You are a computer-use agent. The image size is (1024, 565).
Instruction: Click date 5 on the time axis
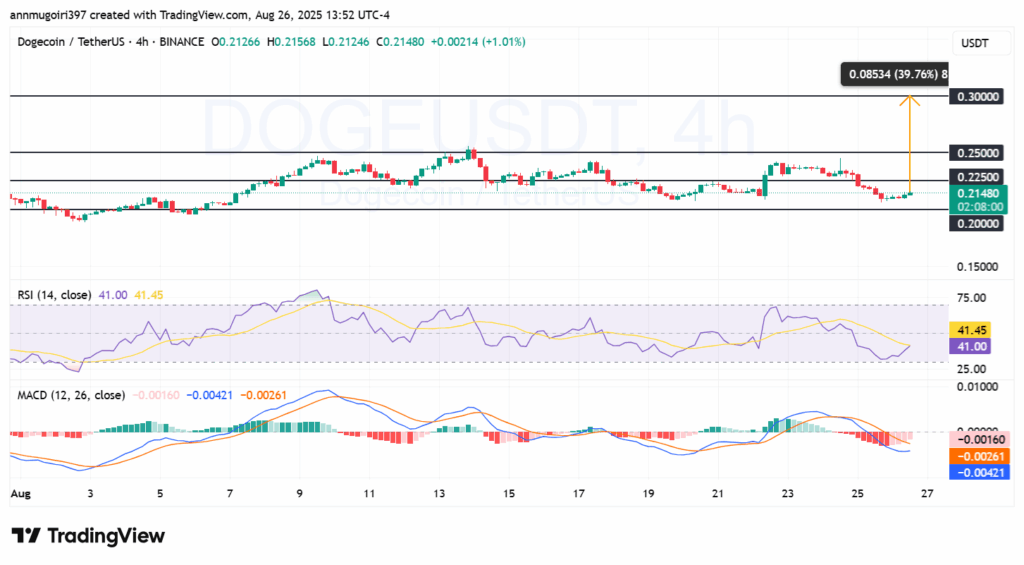pyautogui.click(x=160, y=494)
